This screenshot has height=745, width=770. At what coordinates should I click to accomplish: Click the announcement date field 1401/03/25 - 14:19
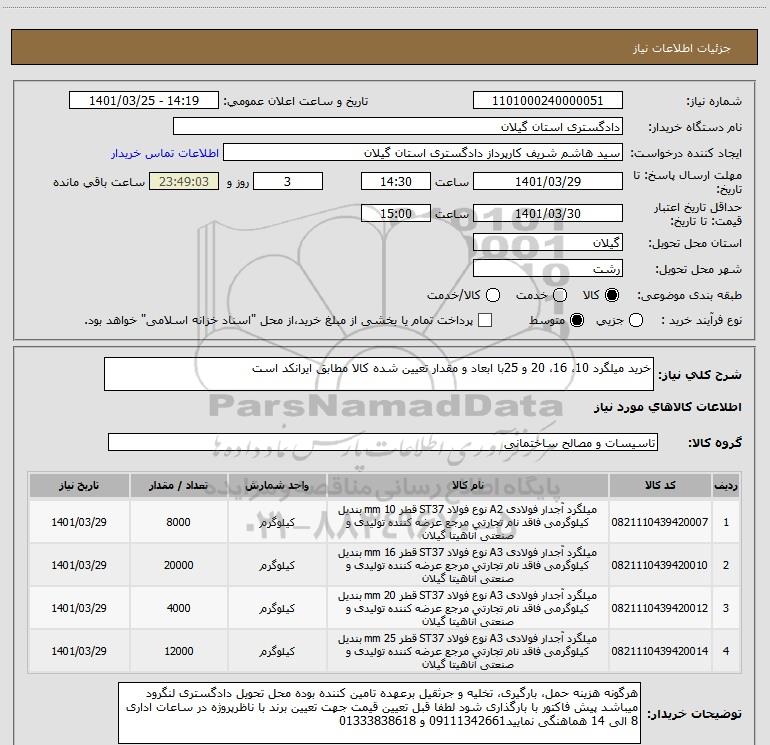pos(144,100)
